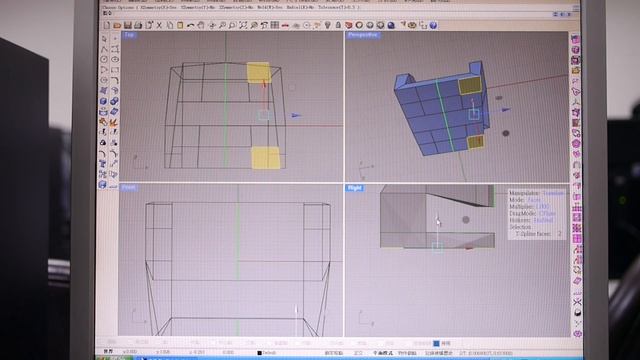Click the Copy icon in the toolbar
This screenshot has width=640, height=360.
(x=170, y=25)
